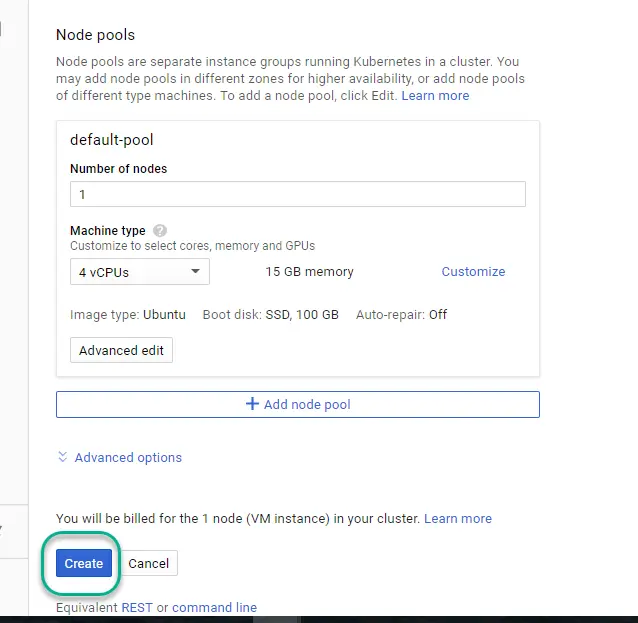This screenshot has width=638, height=623.
Task: Open Advanced edit for default-pool
Action: [121, 350]
